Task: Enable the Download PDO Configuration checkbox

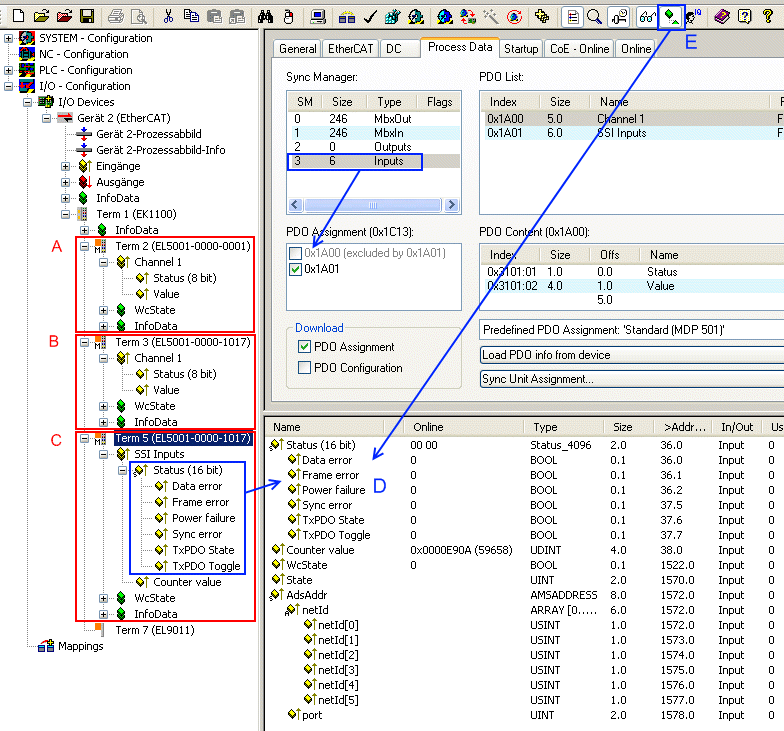Action: (x=304, y=368)
